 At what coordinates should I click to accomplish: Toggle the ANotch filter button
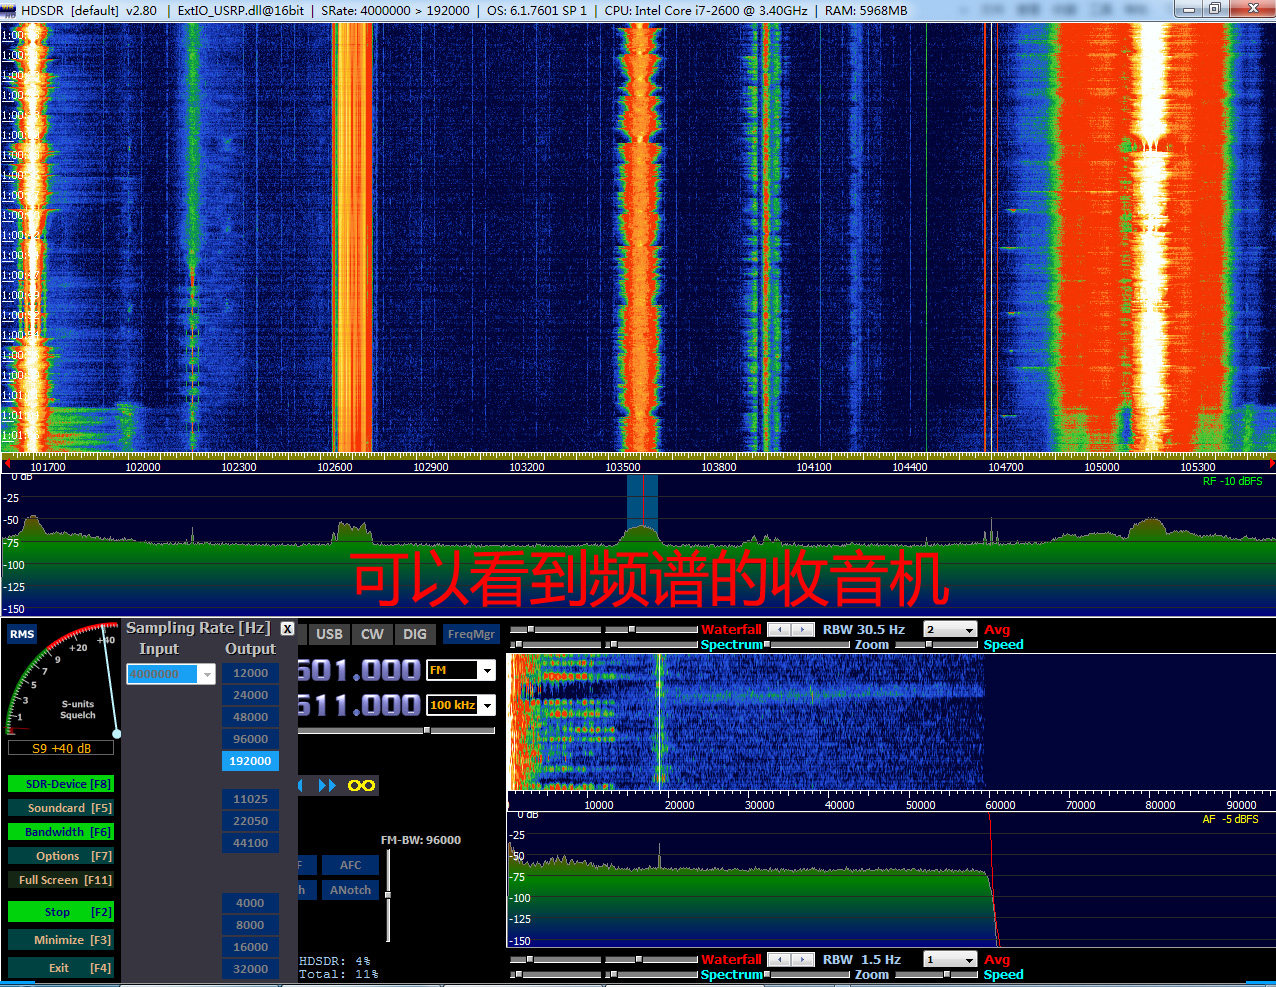point(350,890)
